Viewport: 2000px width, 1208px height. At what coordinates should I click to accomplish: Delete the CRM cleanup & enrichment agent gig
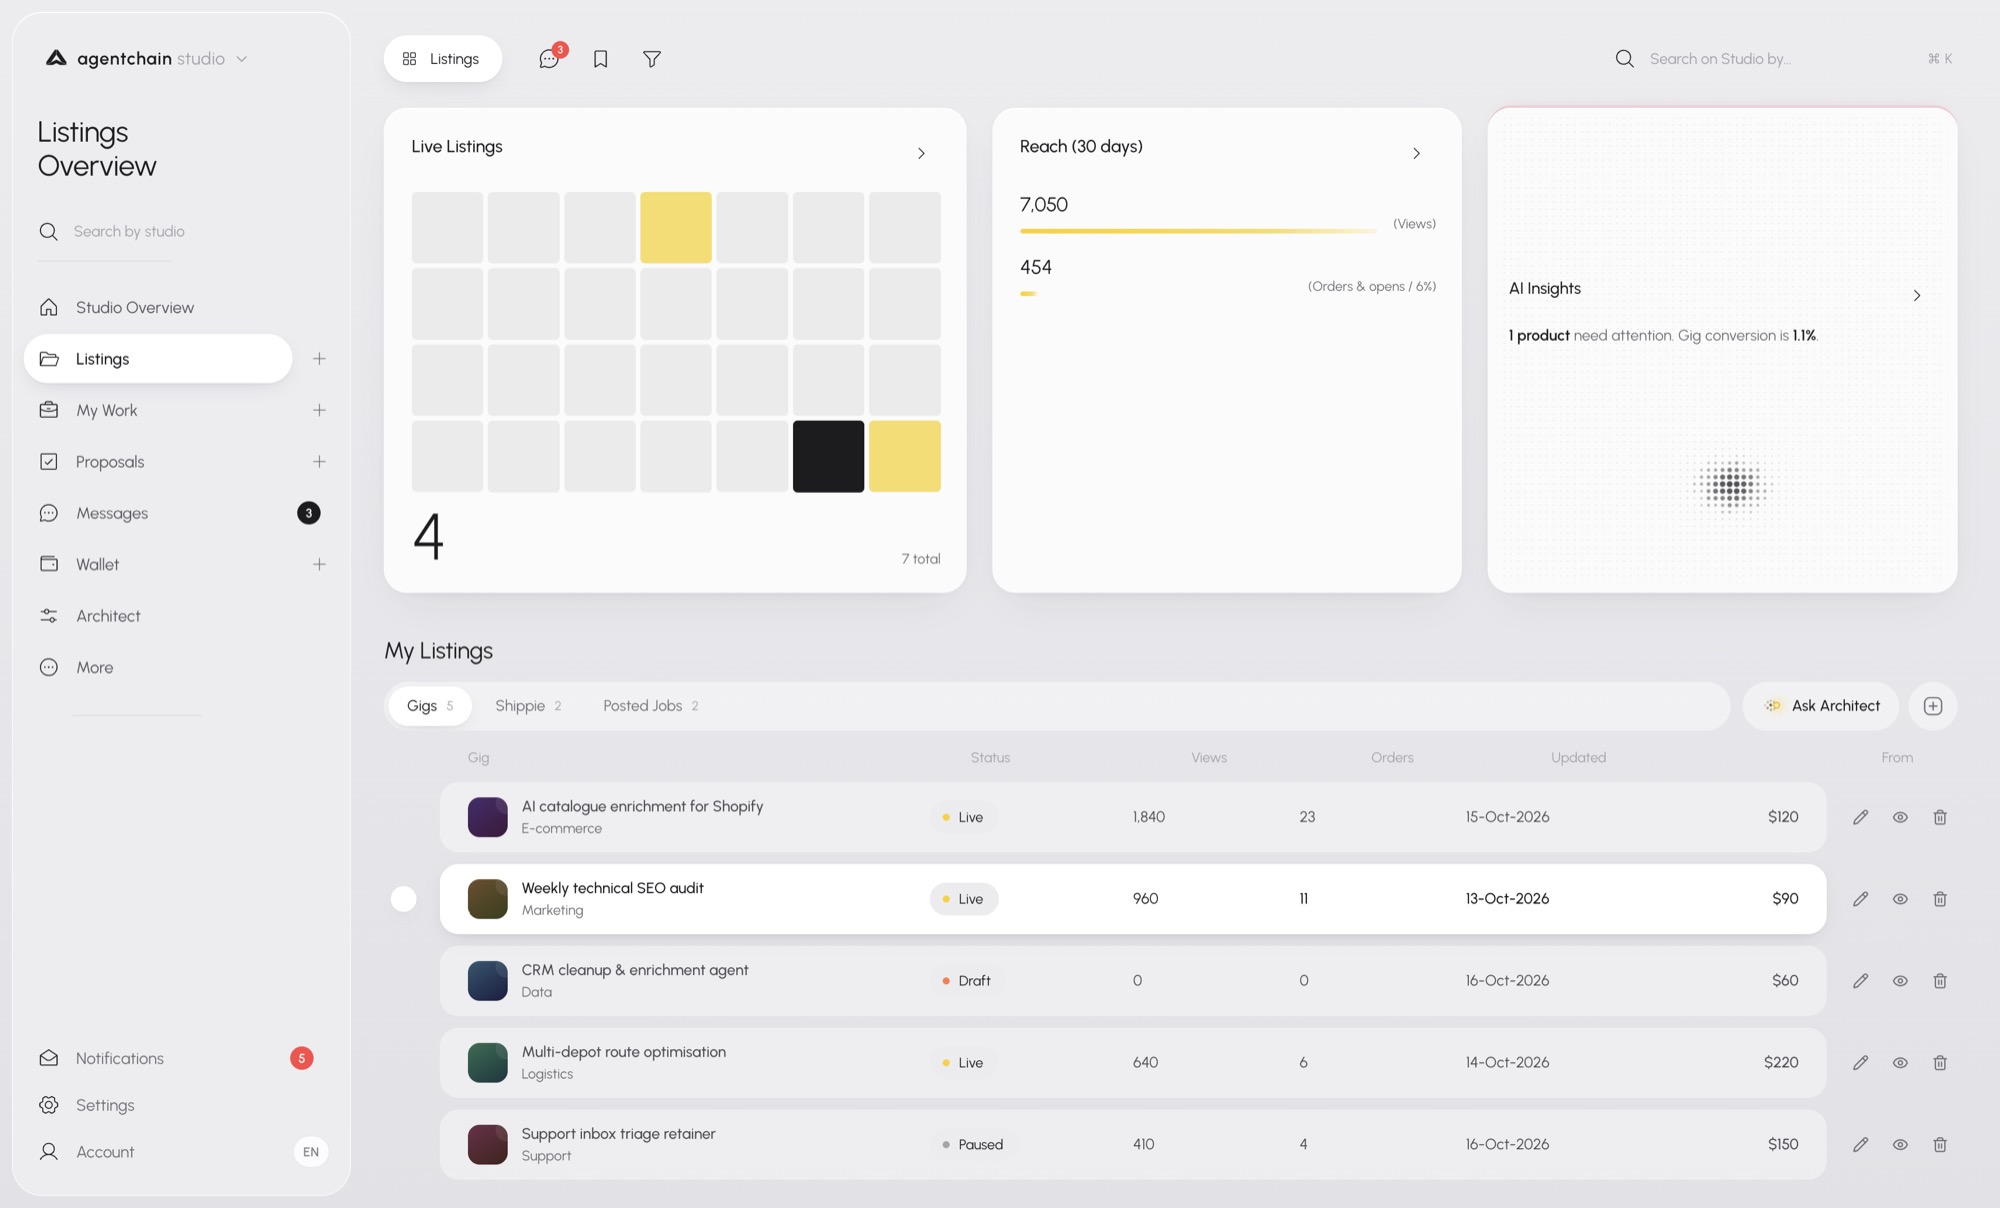pyautogui.click(x=1940, y=981)
